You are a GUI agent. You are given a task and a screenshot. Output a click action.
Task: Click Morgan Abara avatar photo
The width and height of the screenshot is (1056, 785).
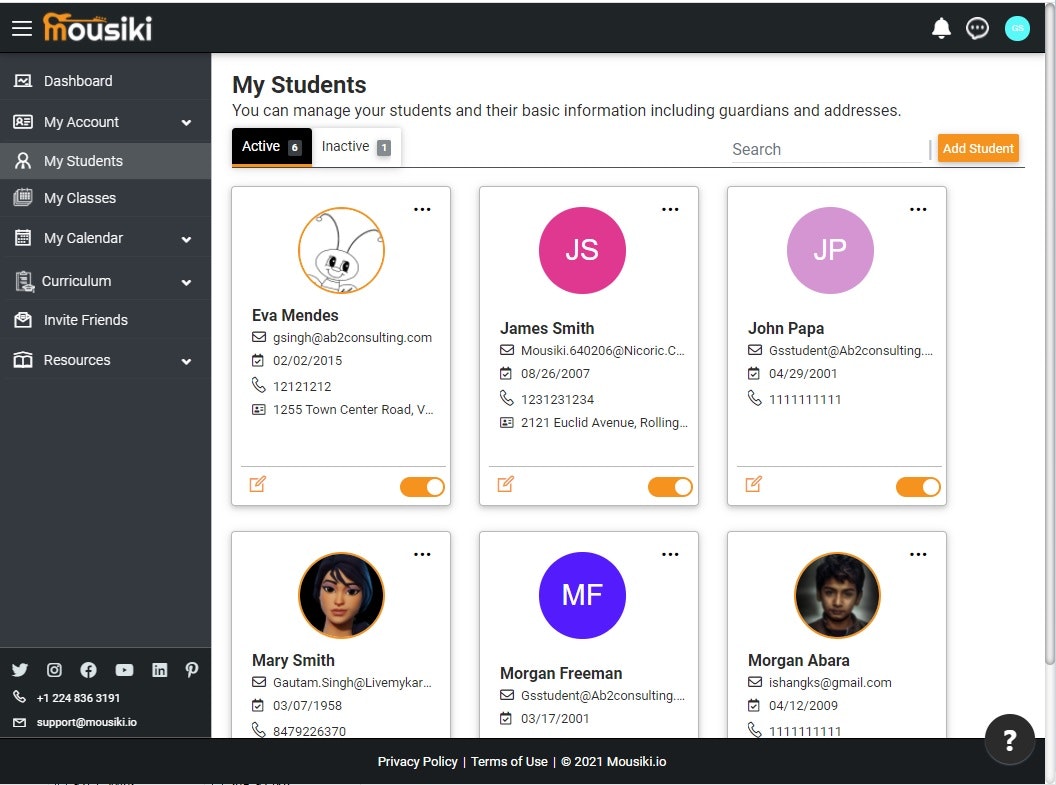837,595
